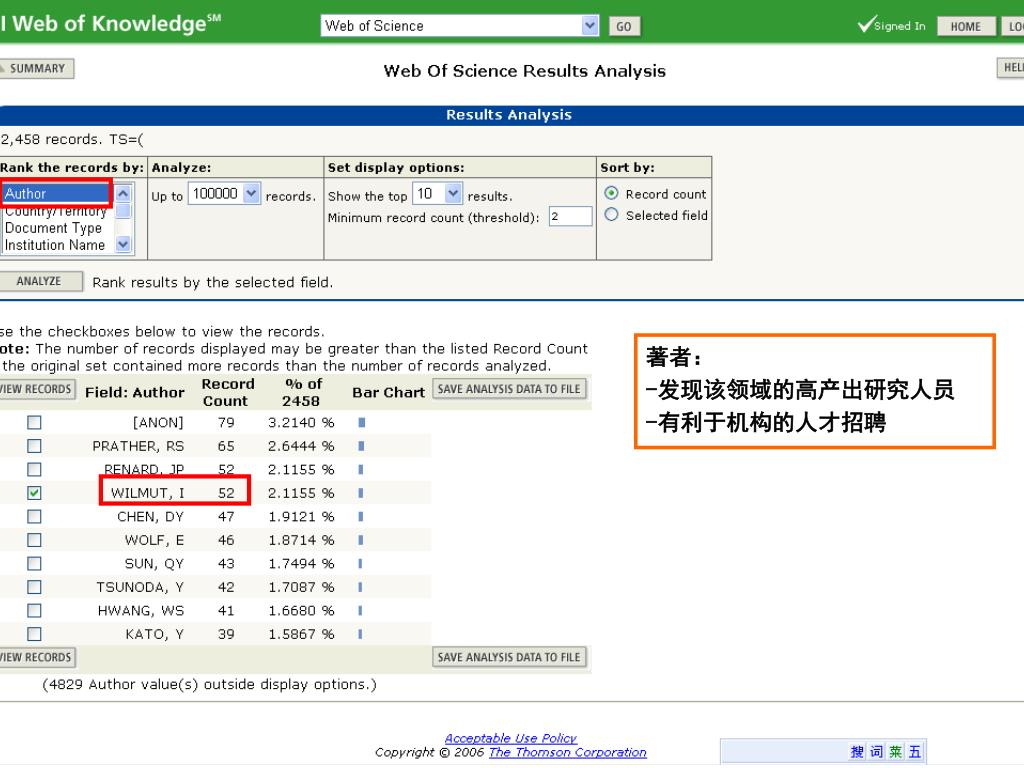Click the HELP button

pyautogui.click(x=1011, y=67)
